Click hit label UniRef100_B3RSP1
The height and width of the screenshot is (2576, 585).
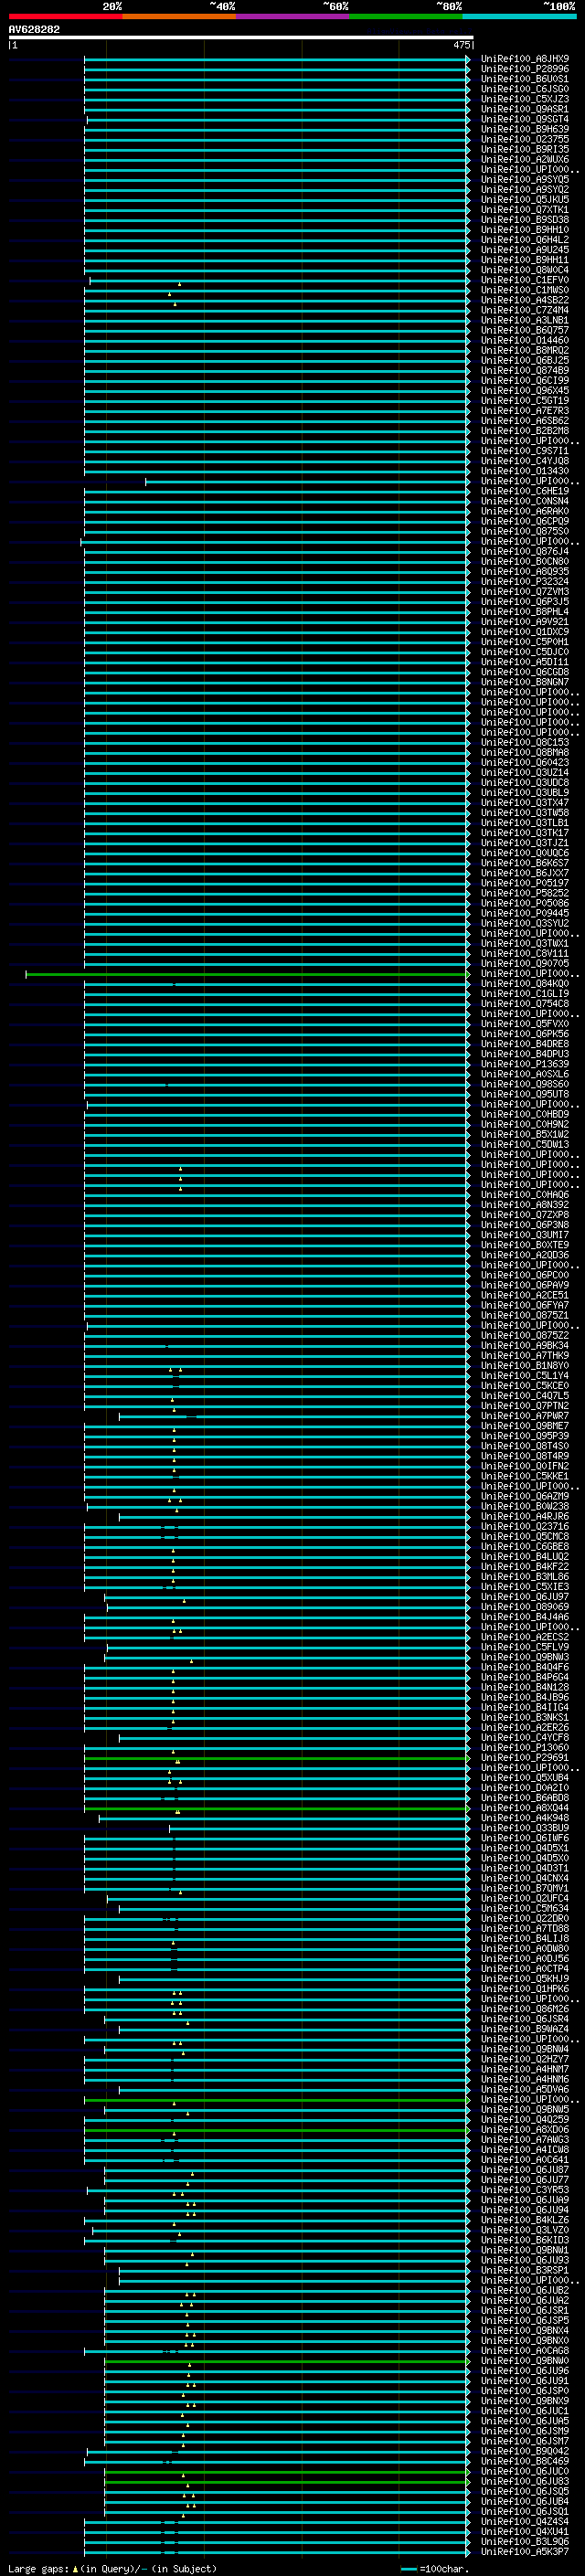pyautogui.click(x=525, y=2270)
